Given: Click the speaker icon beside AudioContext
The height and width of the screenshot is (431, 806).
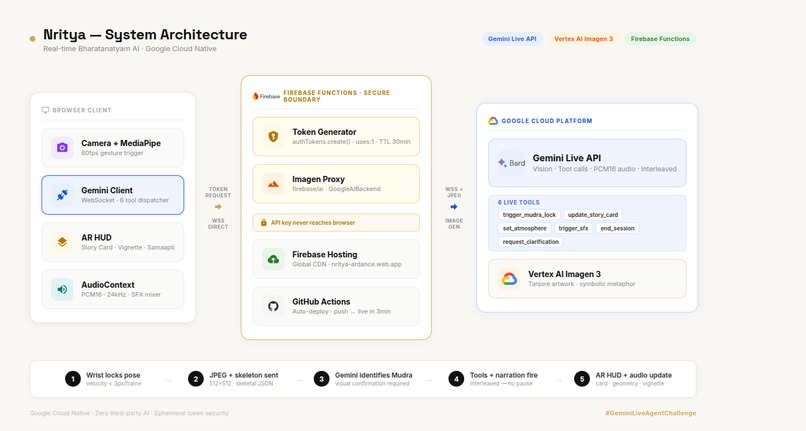Looking at the screenshot, I should click(x=62, y=289).
